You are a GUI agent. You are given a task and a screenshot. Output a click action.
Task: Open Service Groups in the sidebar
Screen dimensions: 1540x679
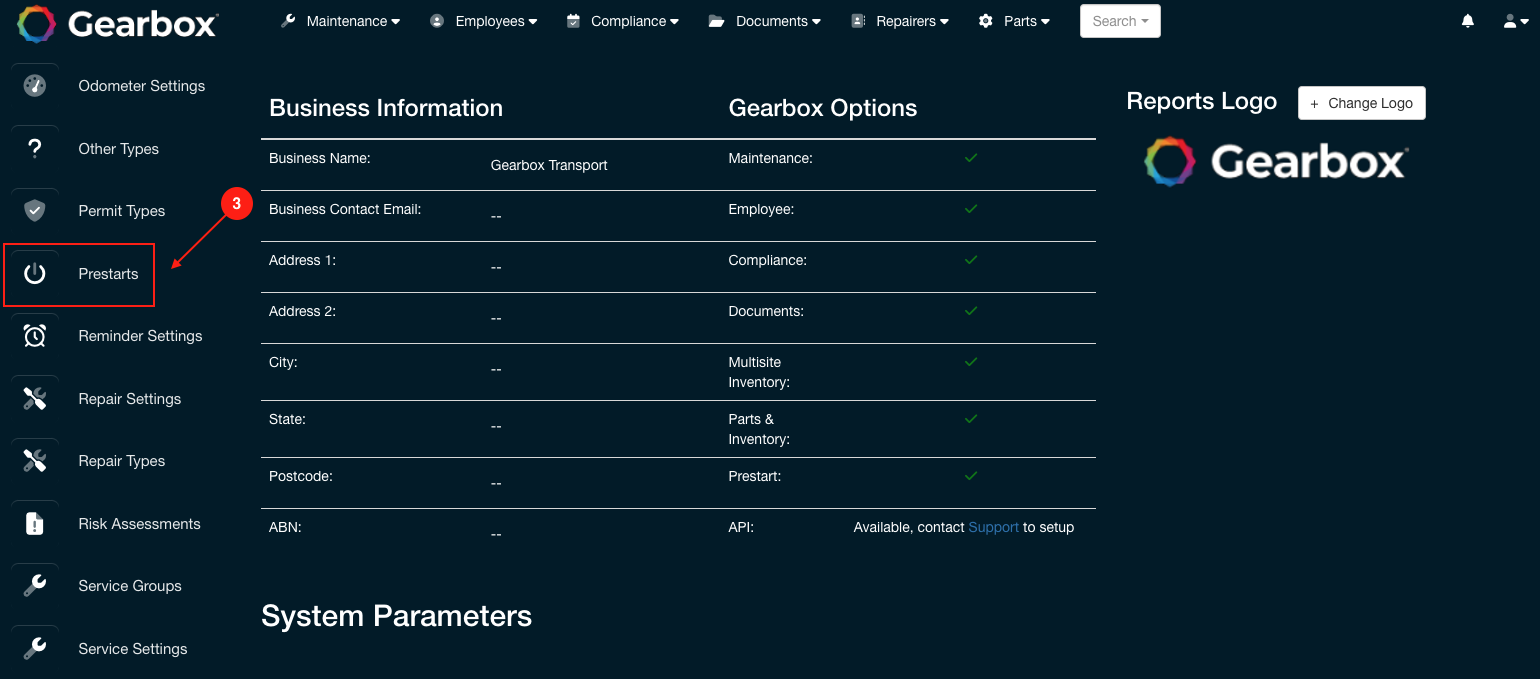130,586
